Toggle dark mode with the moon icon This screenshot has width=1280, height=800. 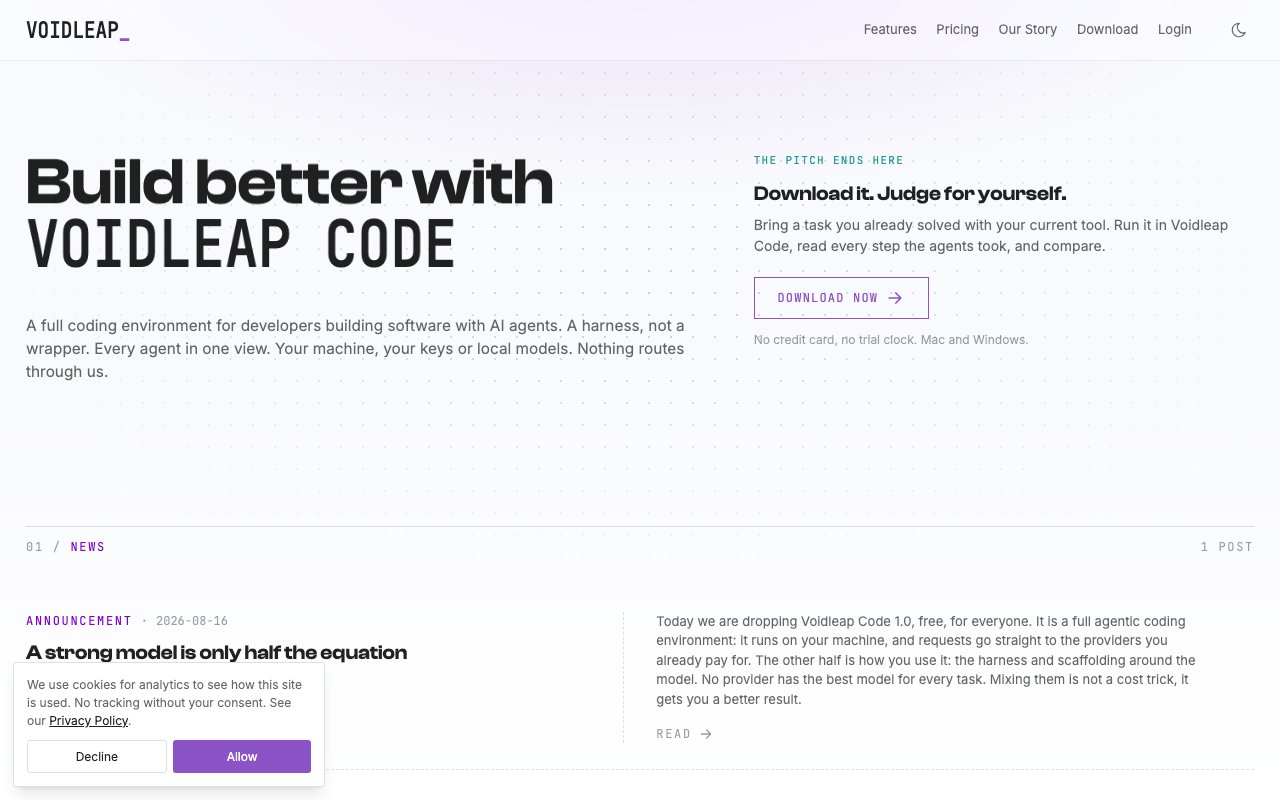coord(1238,30)
